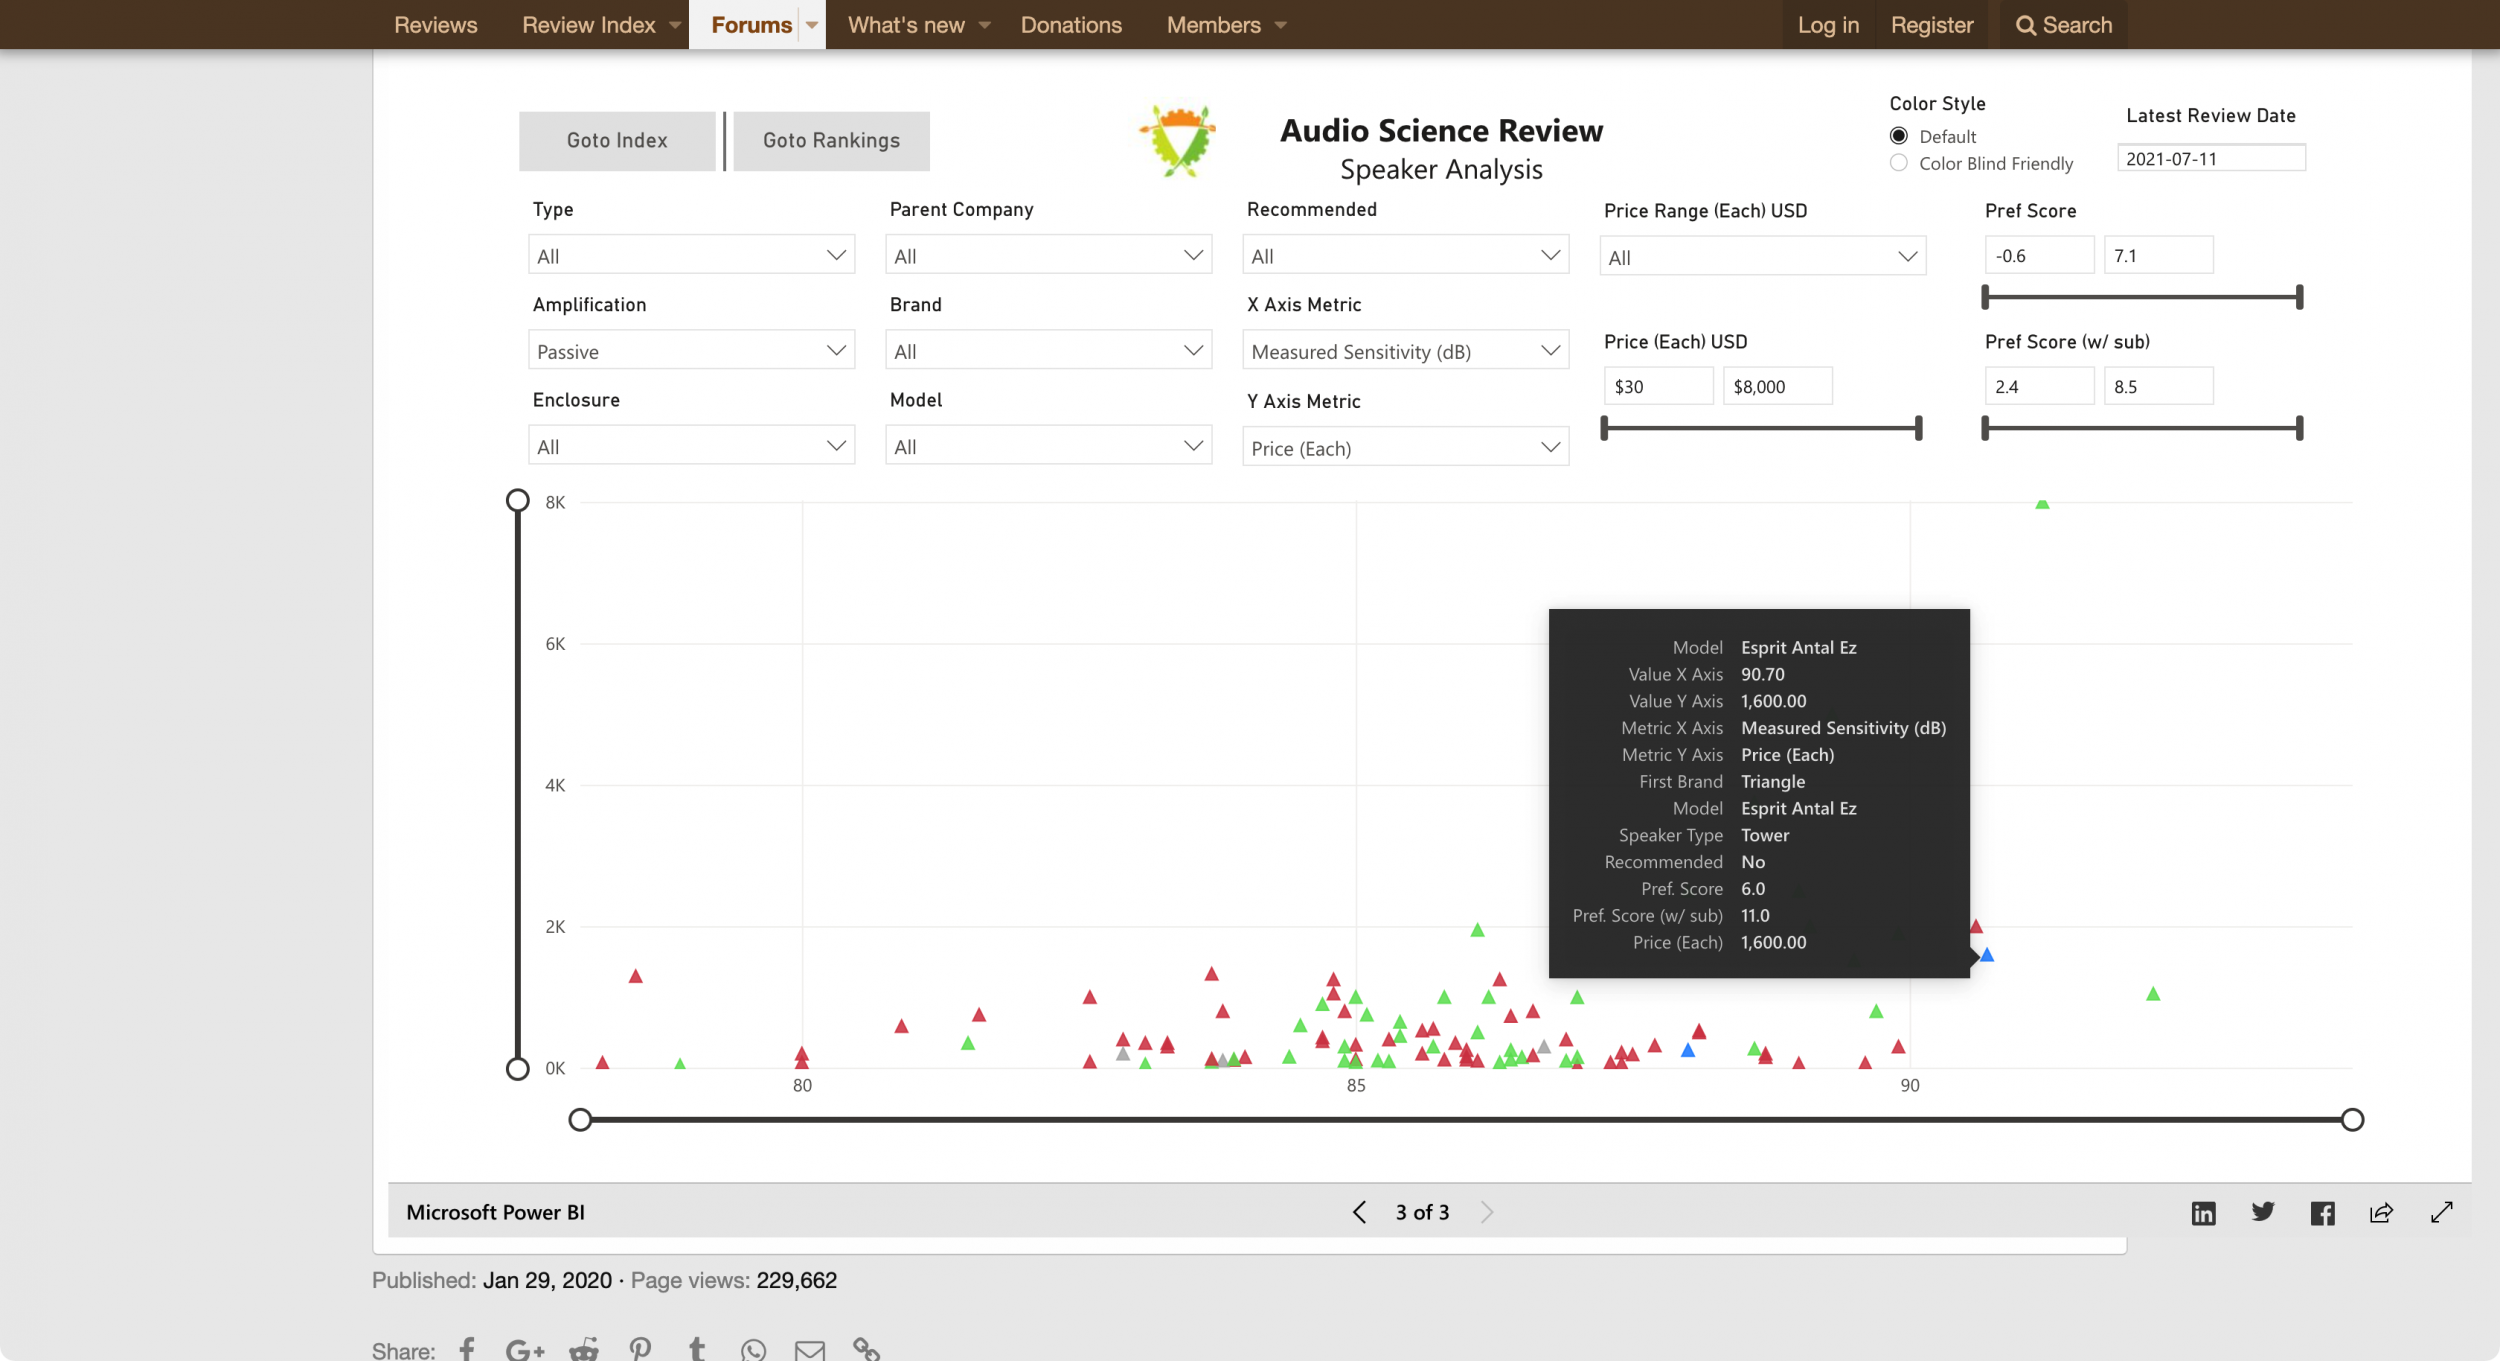Change the Y Axis Metric dropdown
Screen dimensions: 2500x1361
[1405, 447]
